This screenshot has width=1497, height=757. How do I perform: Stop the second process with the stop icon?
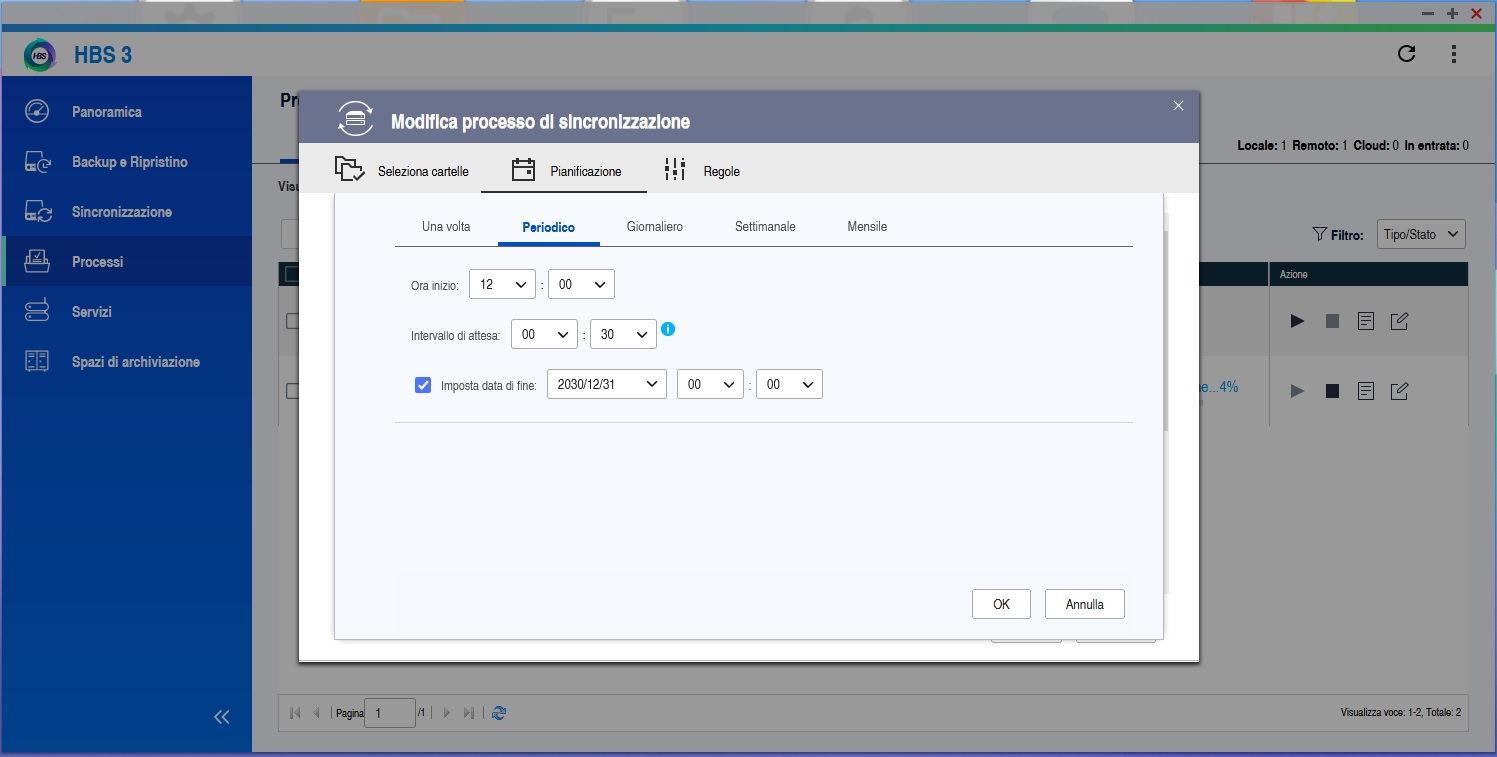pos(1332,391)
